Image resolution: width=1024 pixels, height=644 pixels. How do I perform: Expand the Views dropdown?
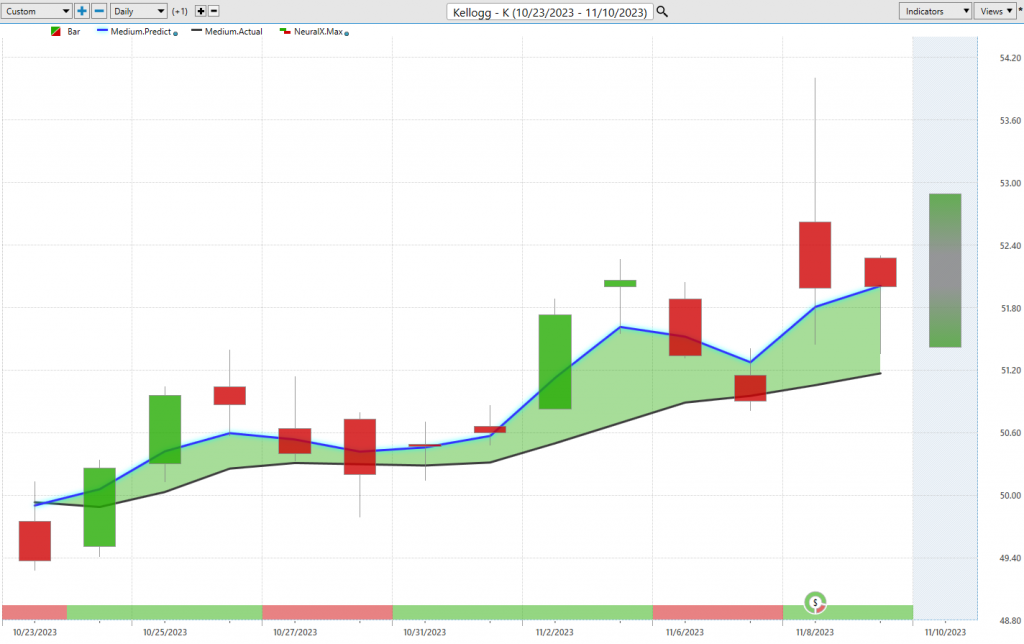pyautogui.click(x=995, y=11)
